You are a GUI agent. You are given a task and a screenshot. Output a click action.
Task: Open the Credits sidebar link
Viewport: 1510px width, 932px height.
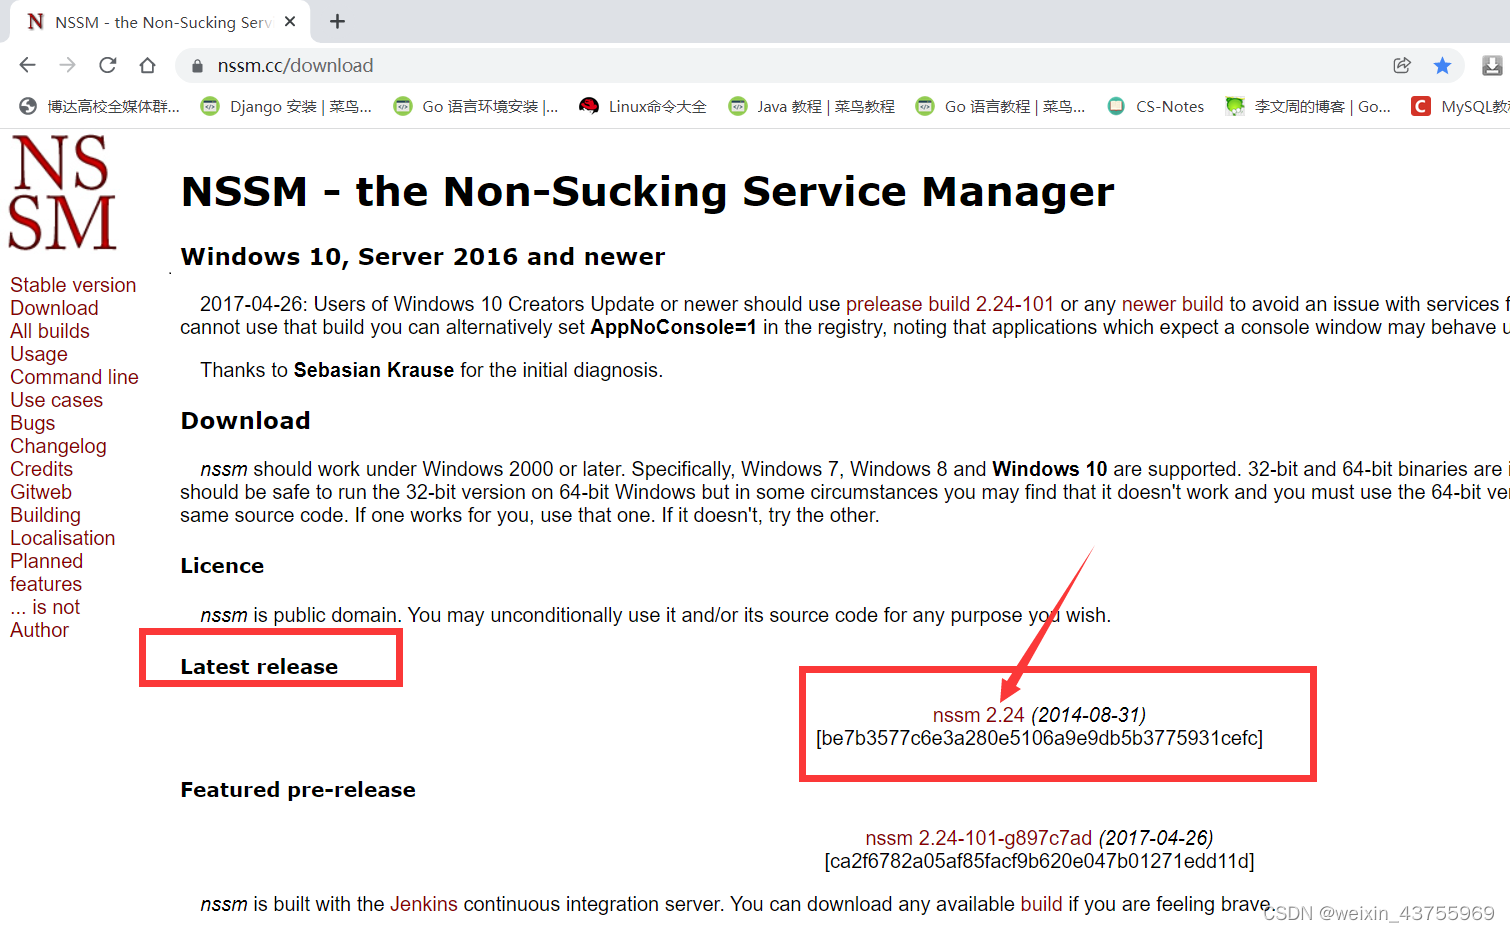pos(41,469)
